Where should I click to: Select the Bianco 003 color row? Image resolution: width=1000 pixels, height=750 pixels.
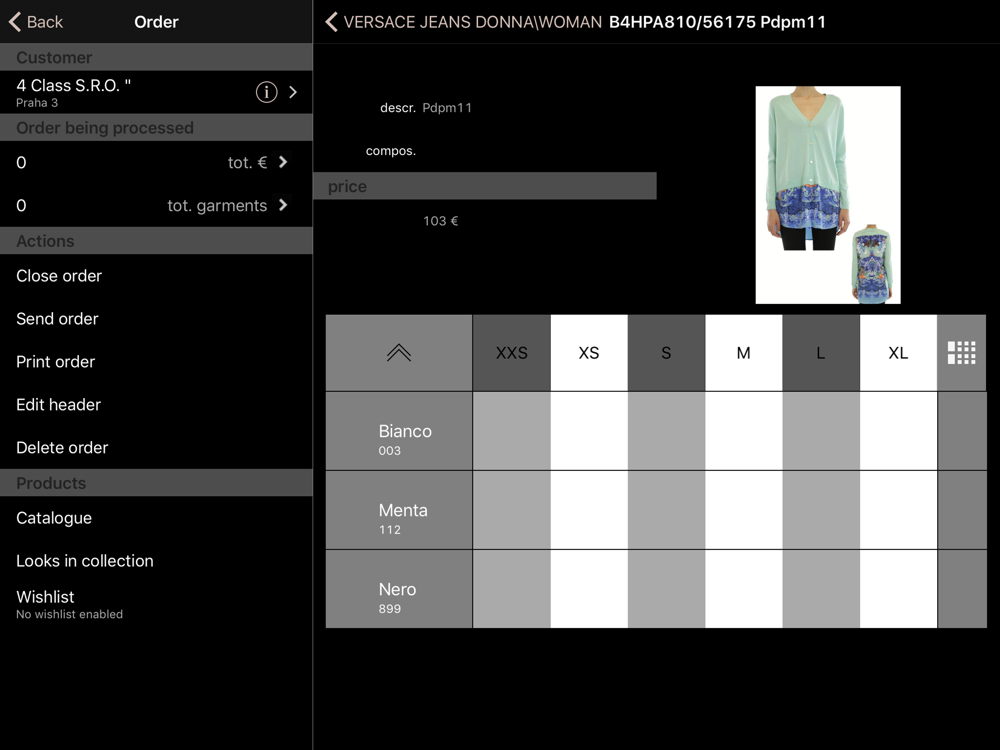[399, 431]
